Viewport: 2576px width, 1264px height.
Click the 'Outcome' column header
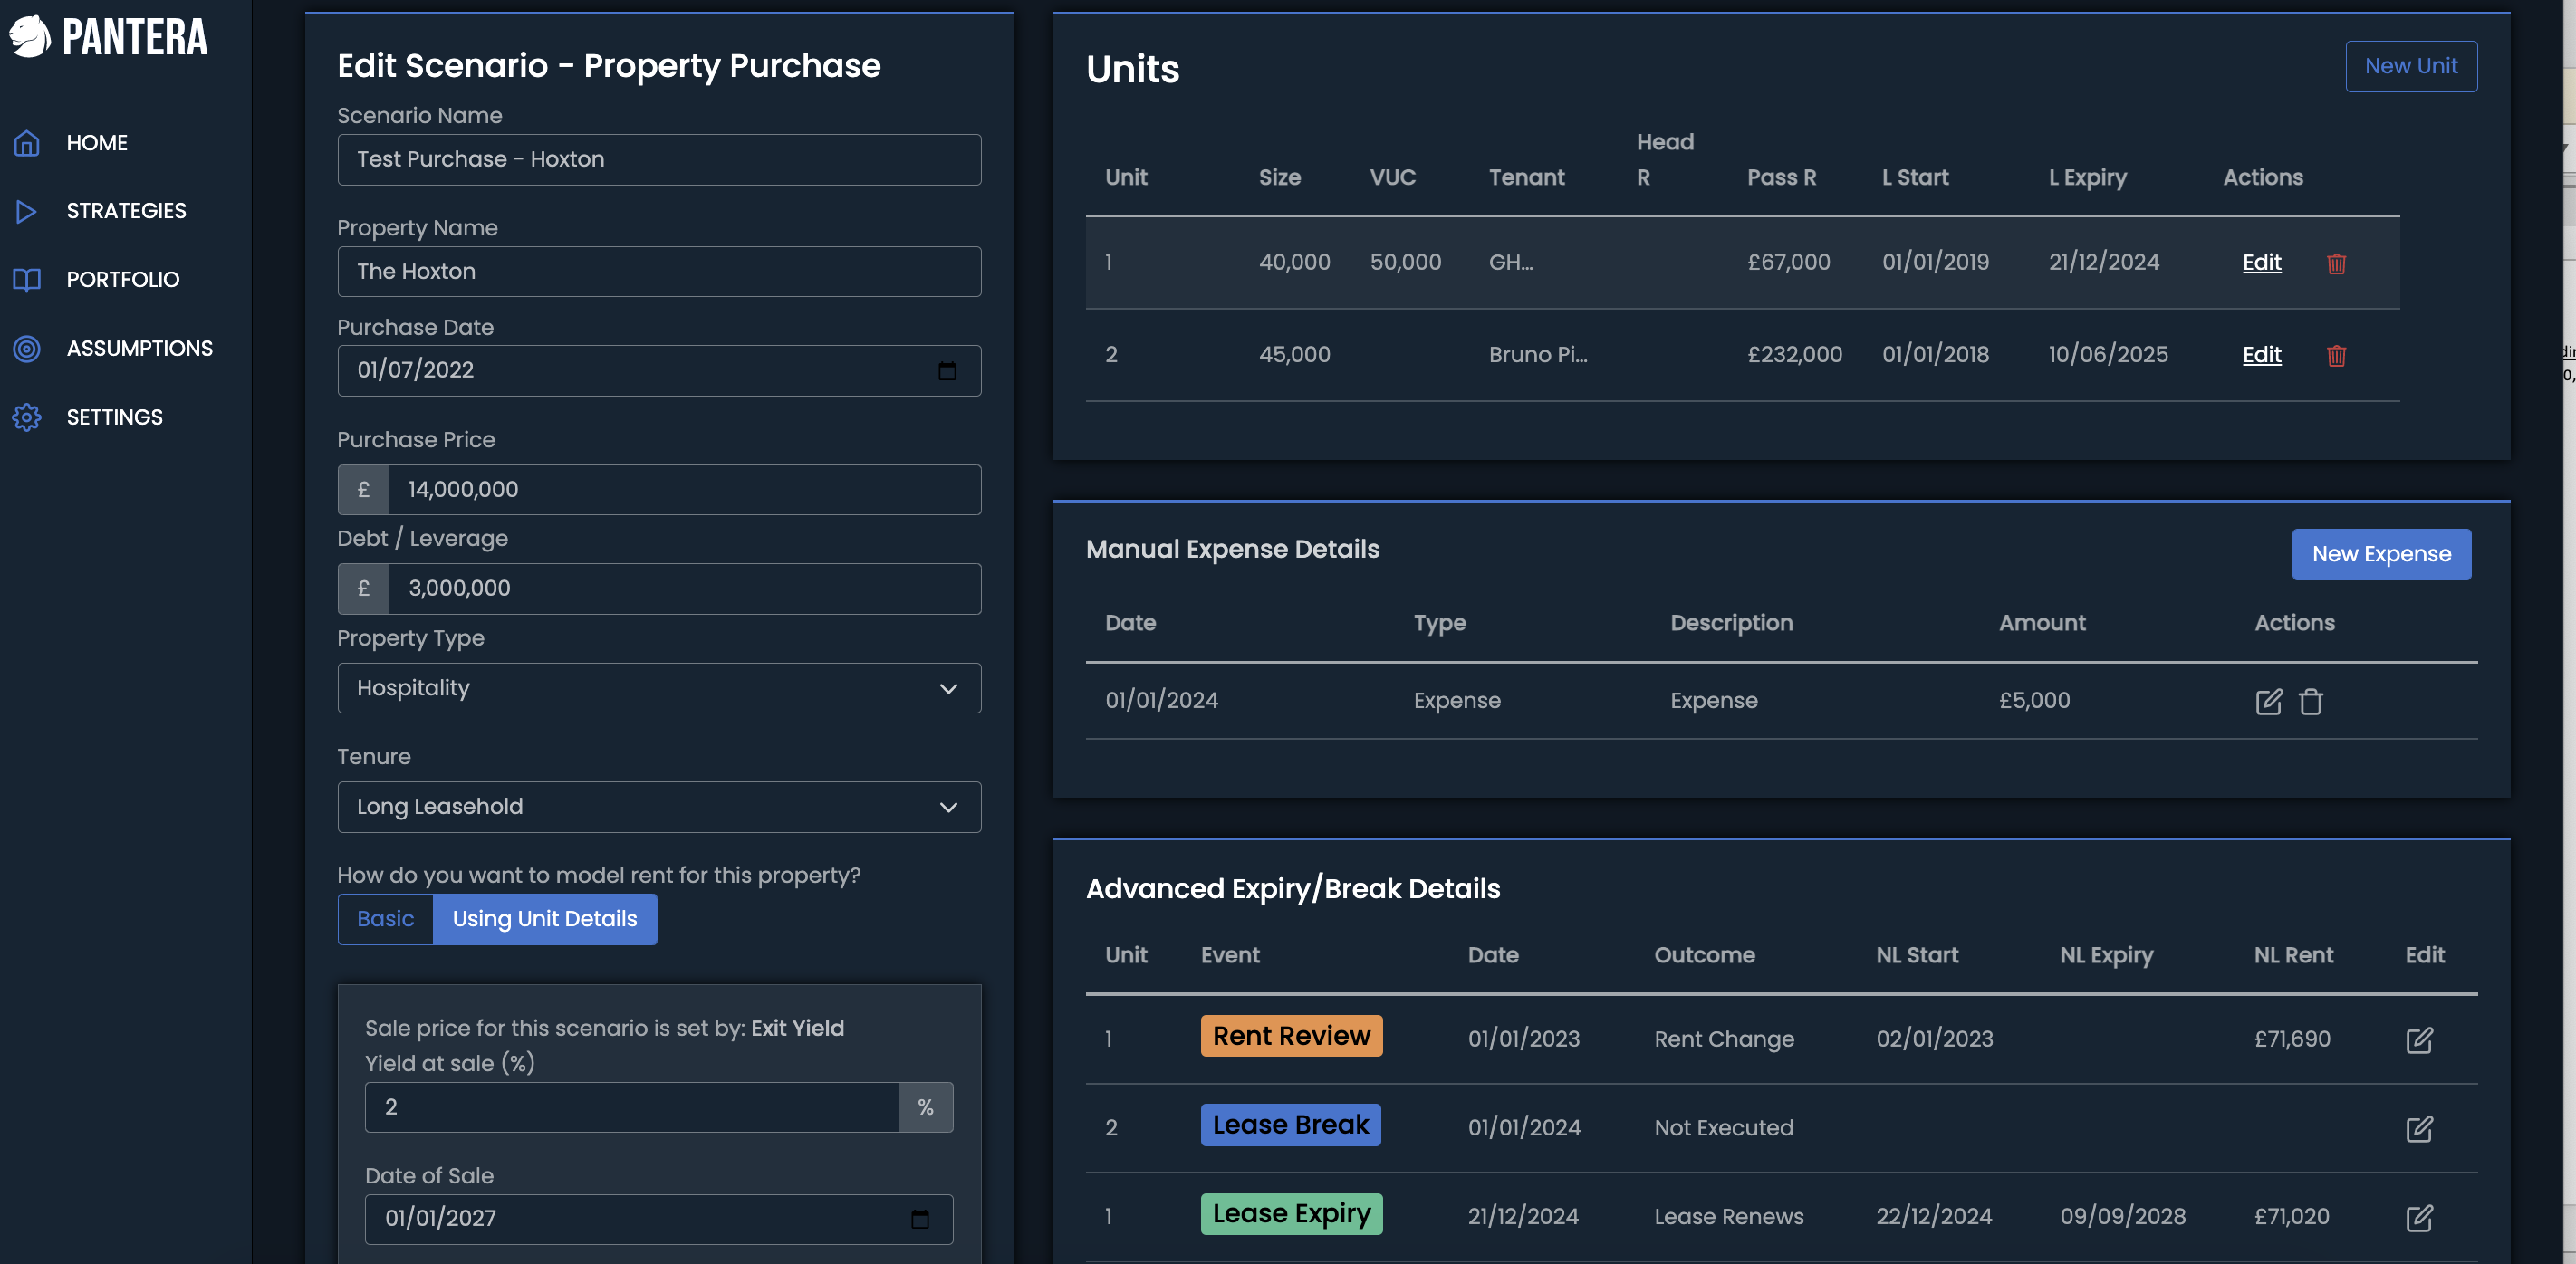(1704, 955)
